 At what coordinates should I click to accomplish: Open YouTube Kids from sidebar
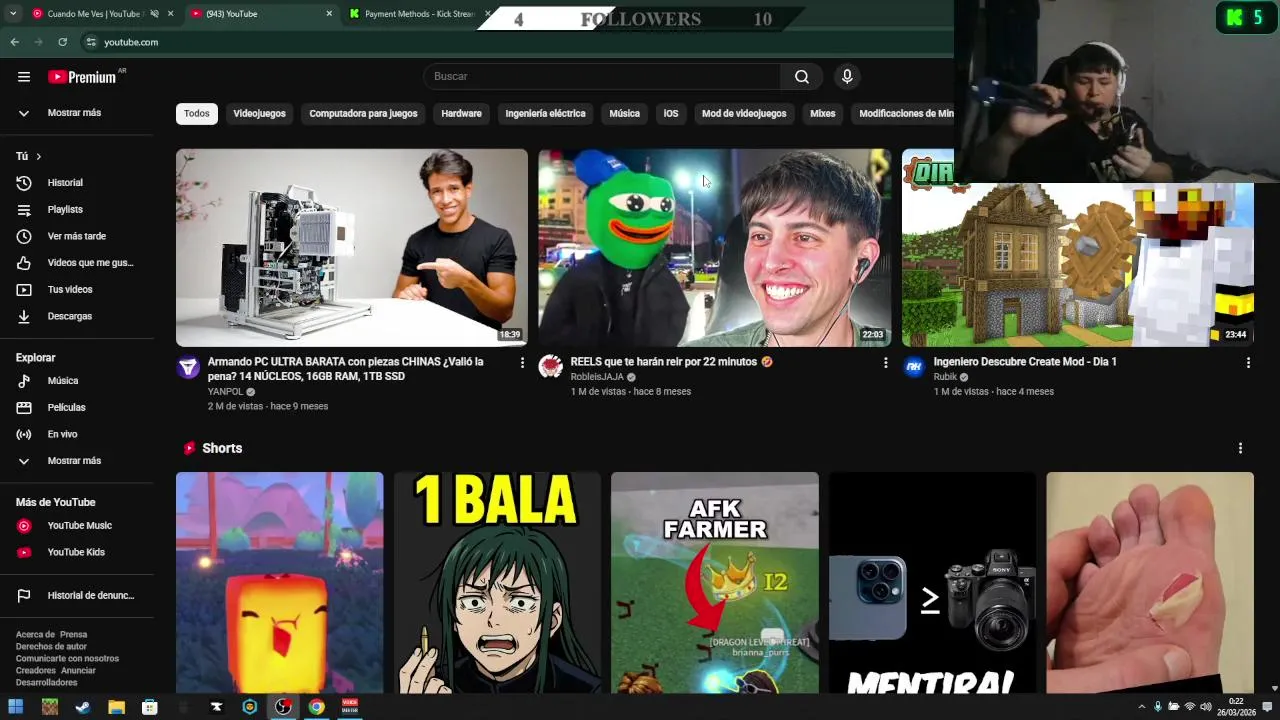(x=77, y=552)
